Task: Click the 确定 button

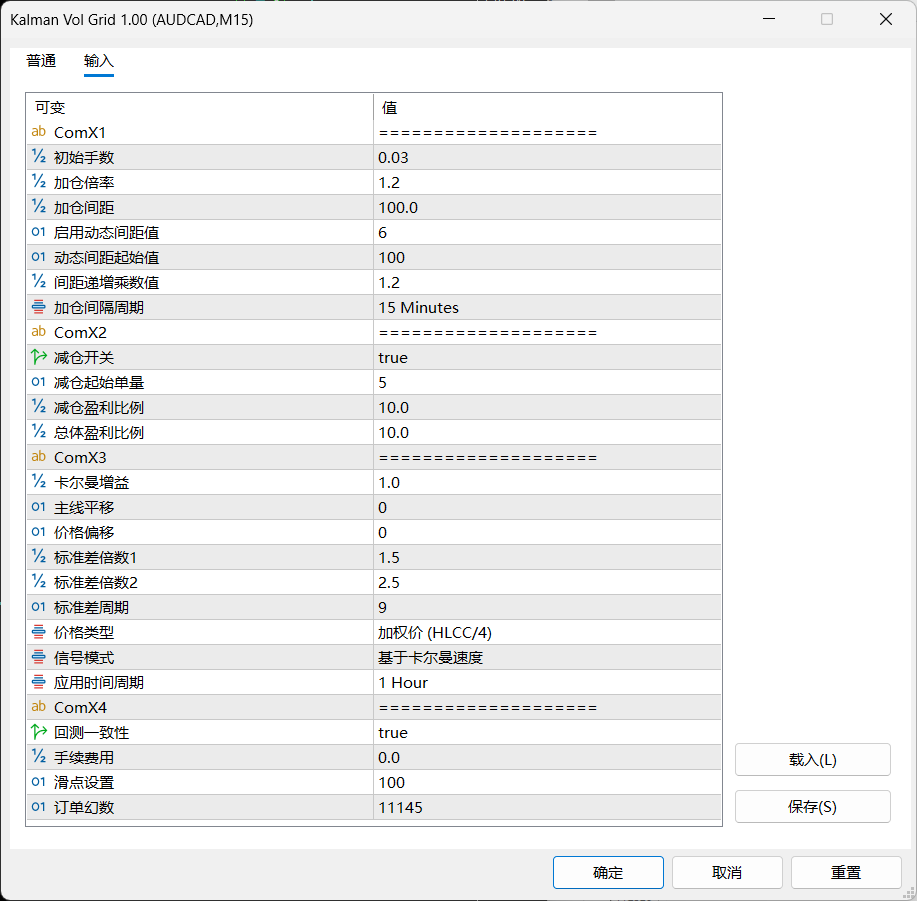Action: 608,872
